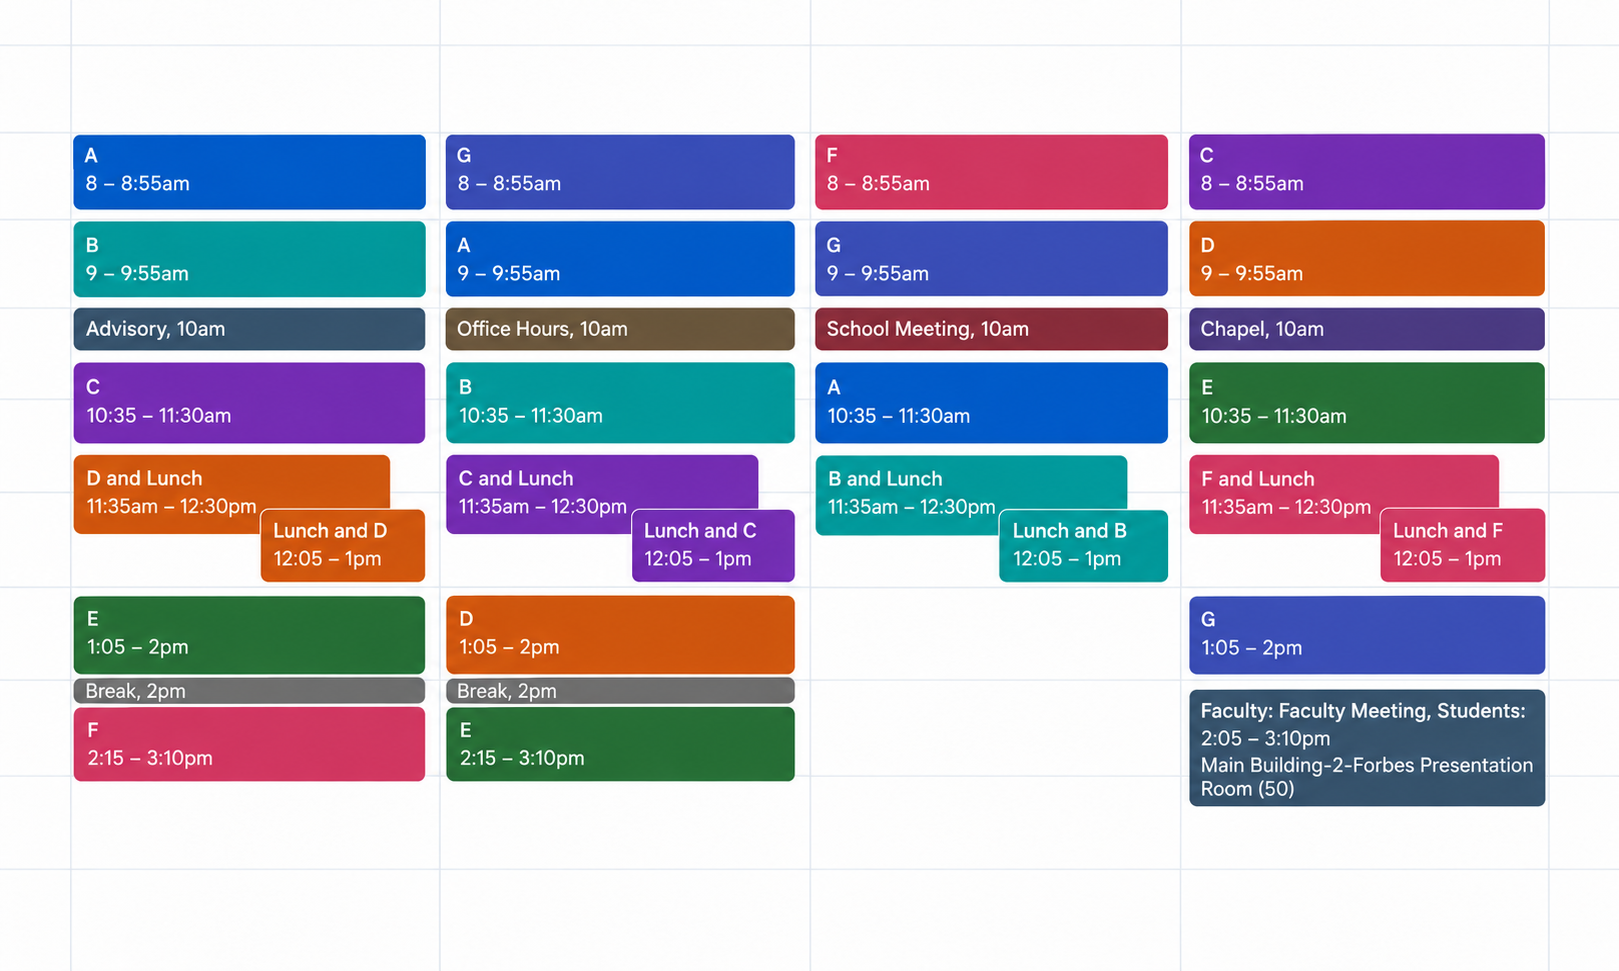Open the C 10:35 – 11:30am purple event

[x=249, y=402]
